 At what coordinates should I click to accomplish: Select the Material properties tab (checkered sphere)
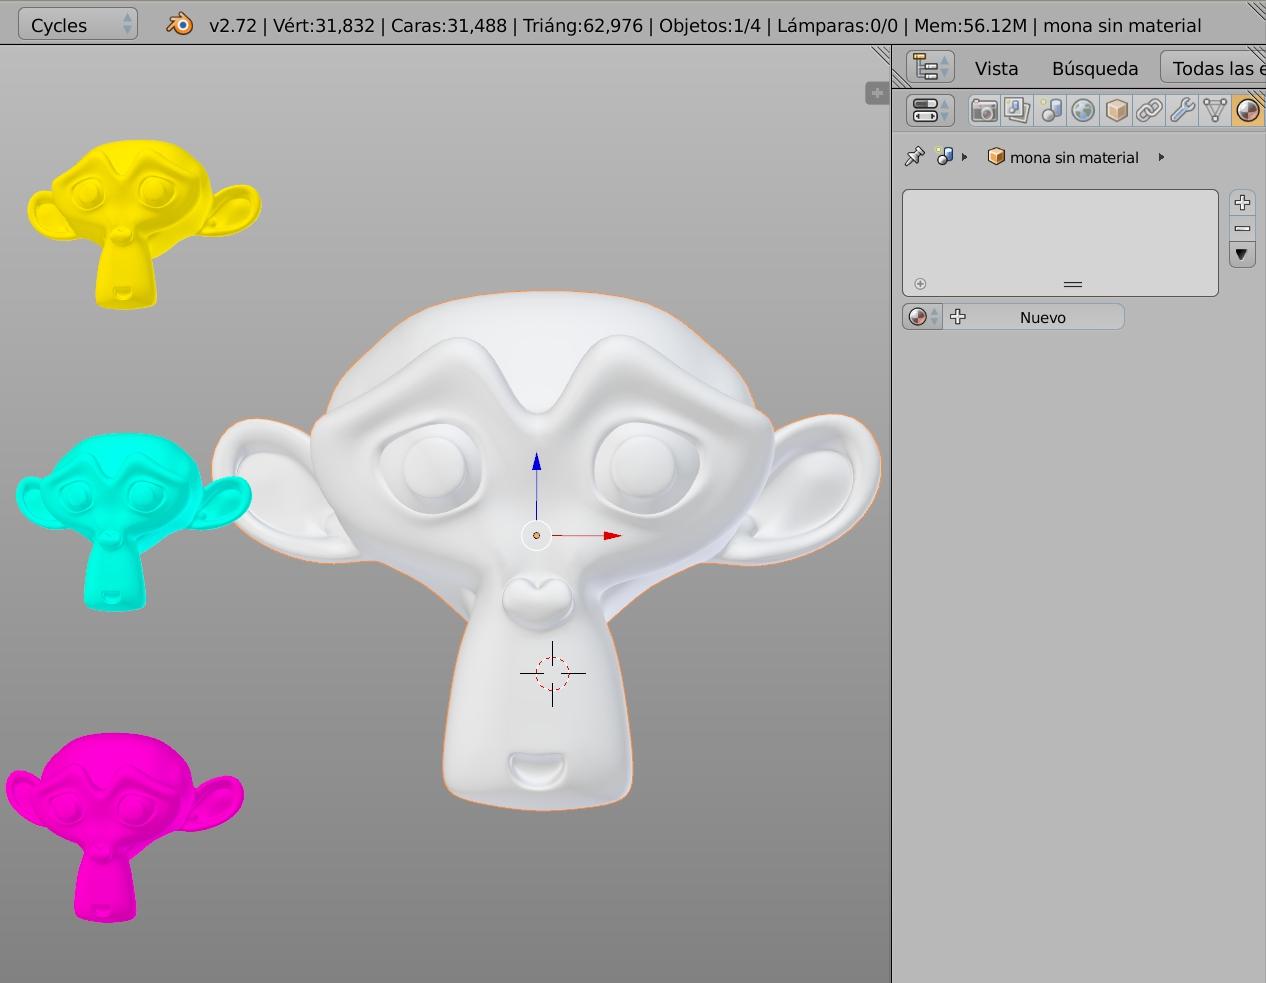point(1248,111)
